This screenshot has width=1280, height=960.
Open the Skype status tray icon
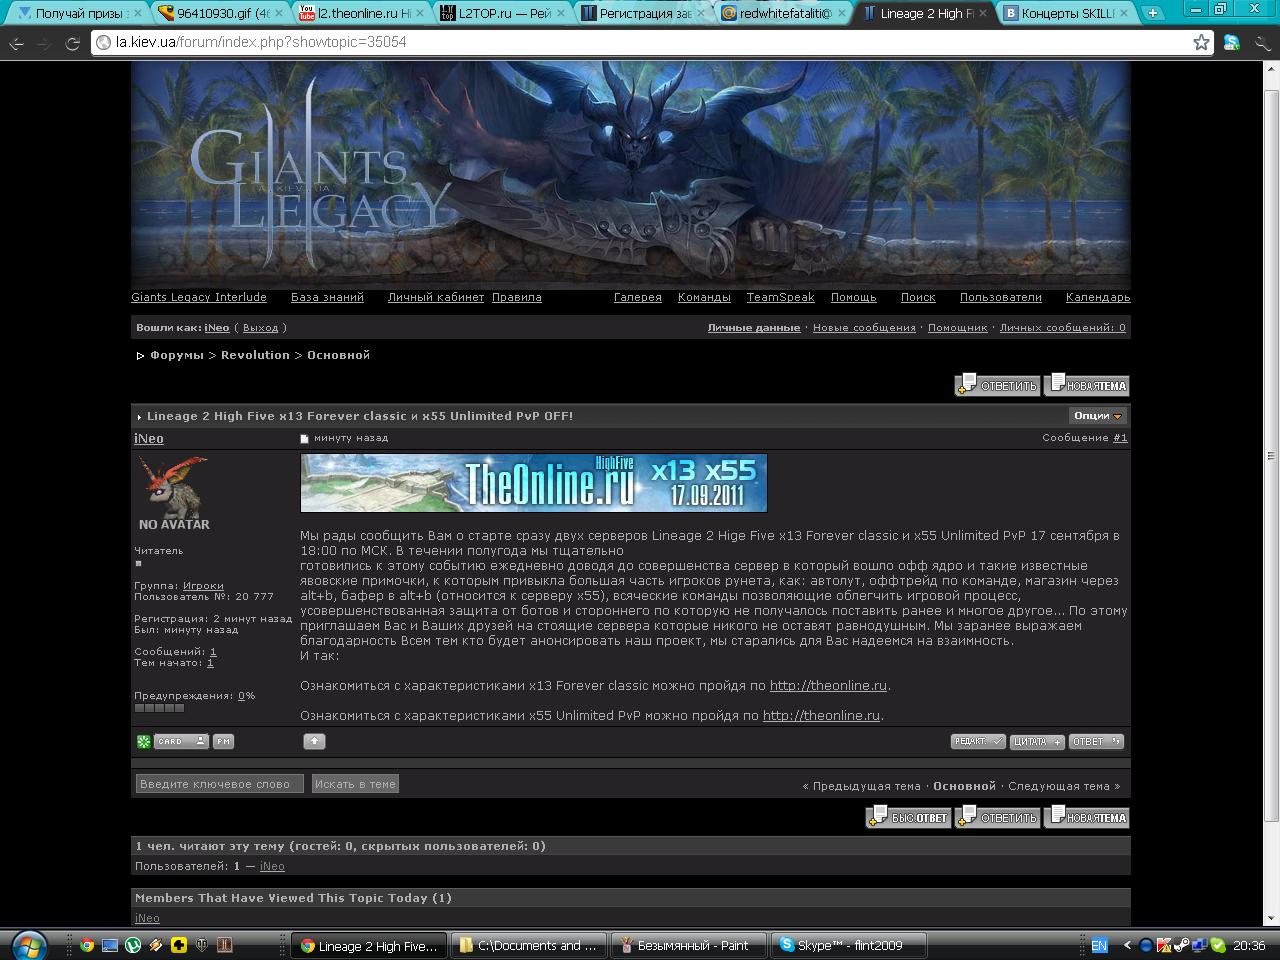point(1218,945)
